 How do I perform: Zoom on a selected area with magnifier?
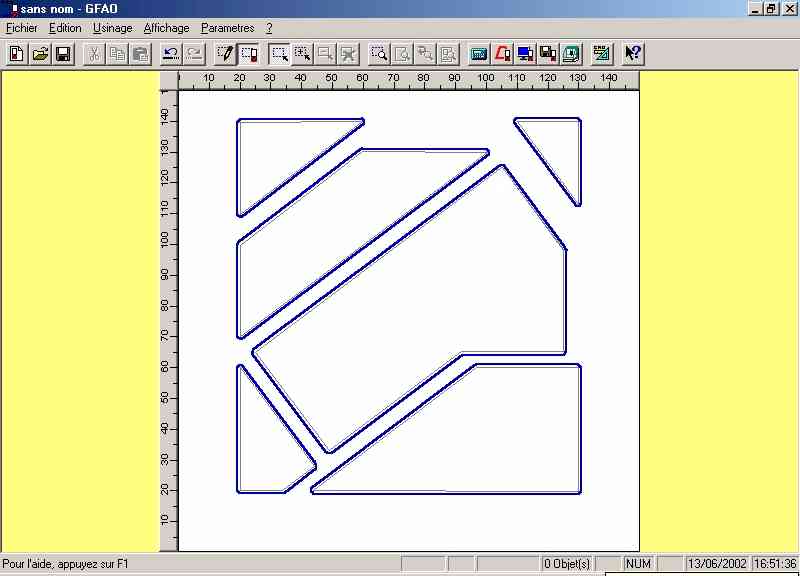click(379, 54)
